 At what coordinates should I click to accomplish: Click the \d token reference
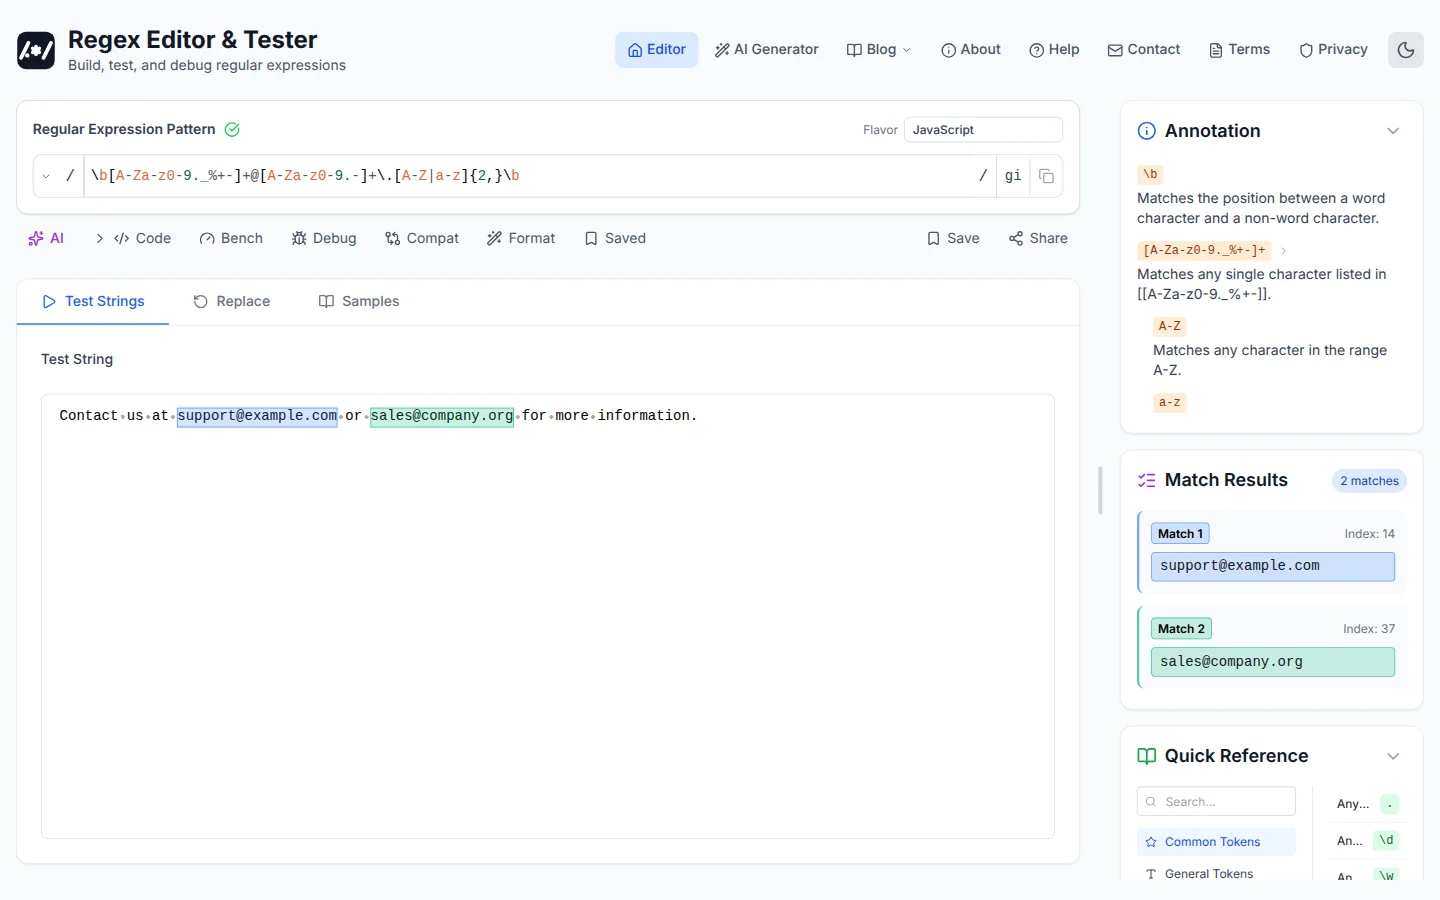[1386, 840]
